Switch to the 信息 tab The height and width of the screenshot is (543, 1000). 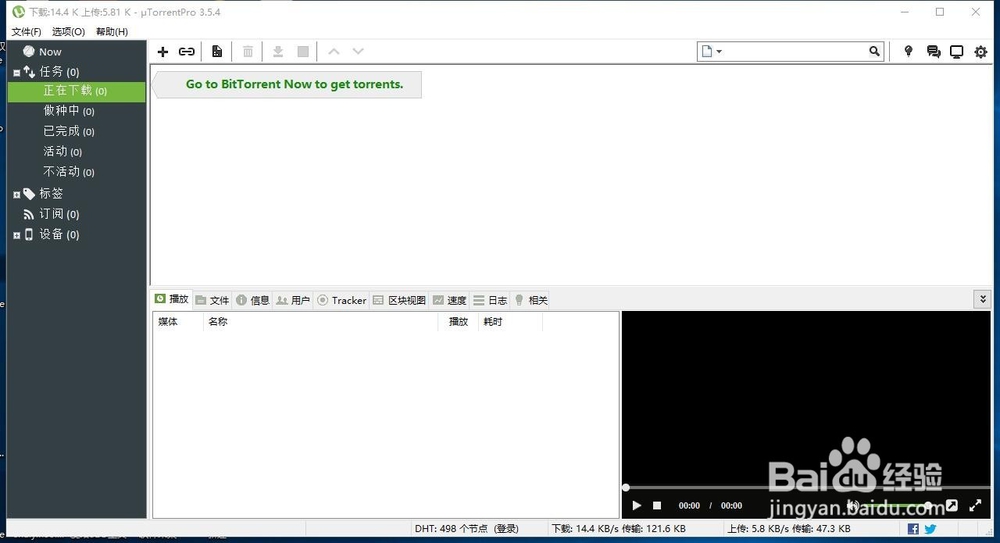click(253, 300)
